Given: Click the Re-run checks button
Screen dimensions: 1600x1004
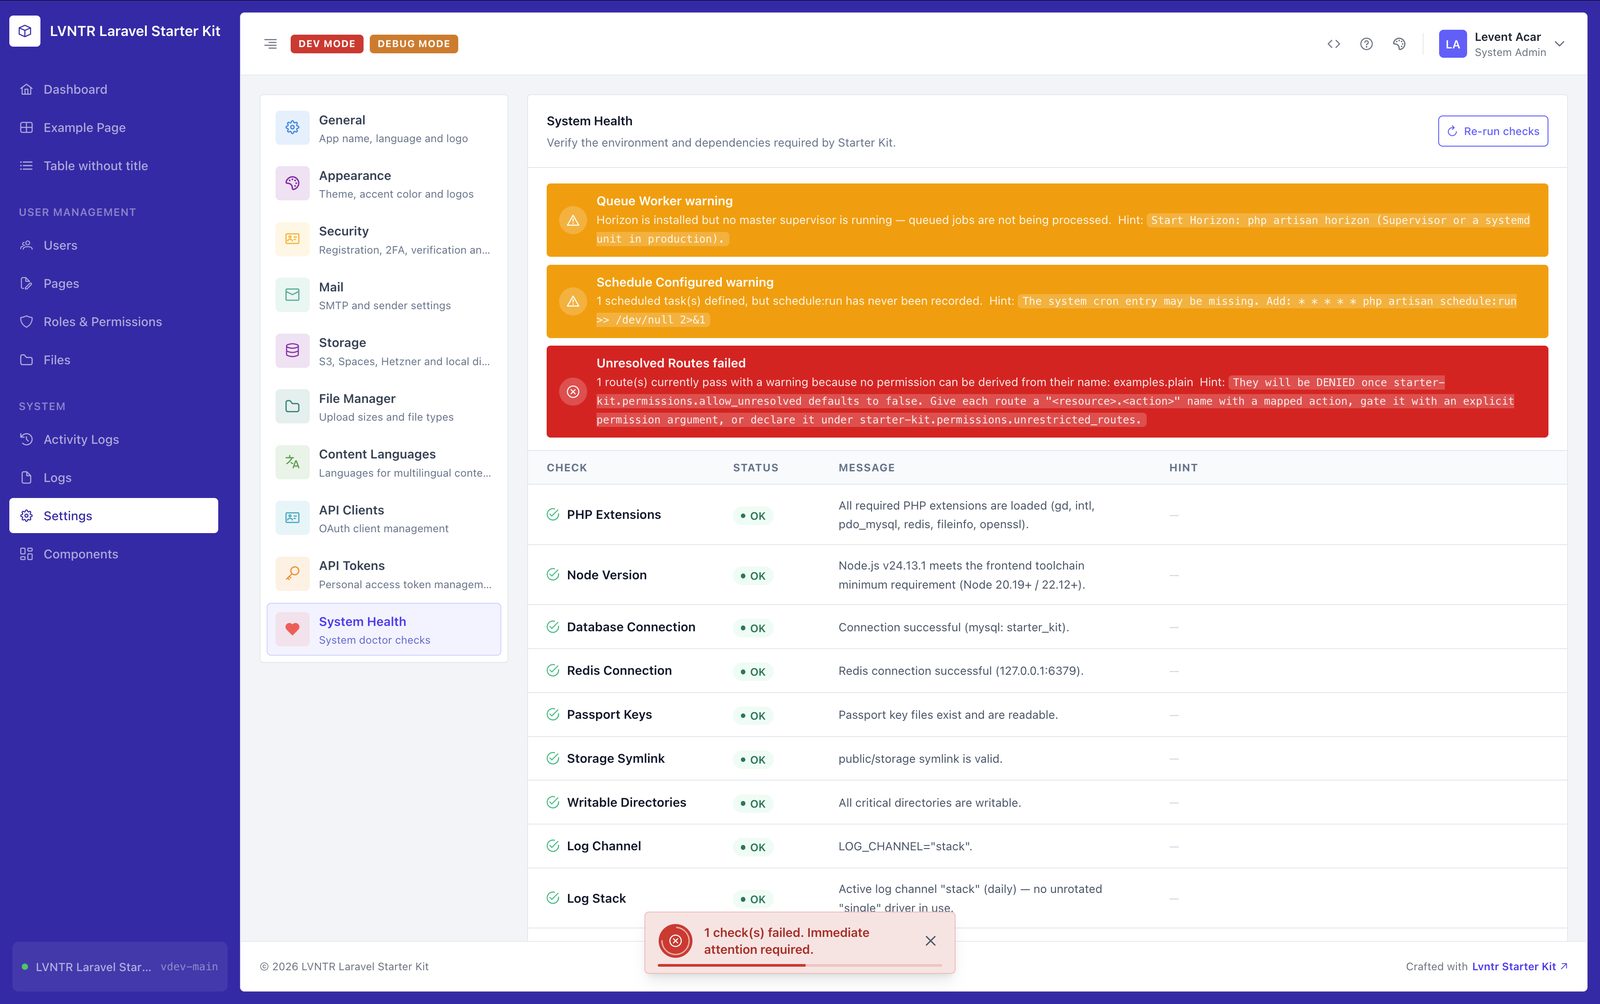Looking at the screenshot, I should pyautogui.click(x=1493, y=131).
